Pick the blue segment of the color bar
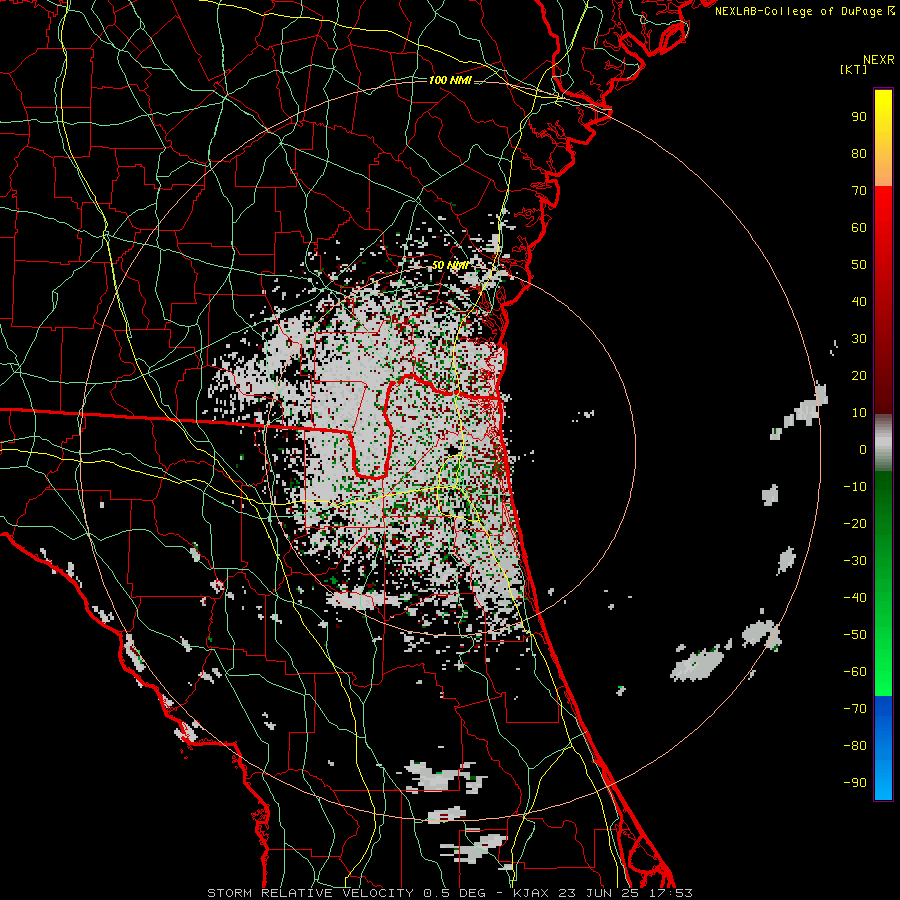The image size is (900, 900). coord(883,747)
